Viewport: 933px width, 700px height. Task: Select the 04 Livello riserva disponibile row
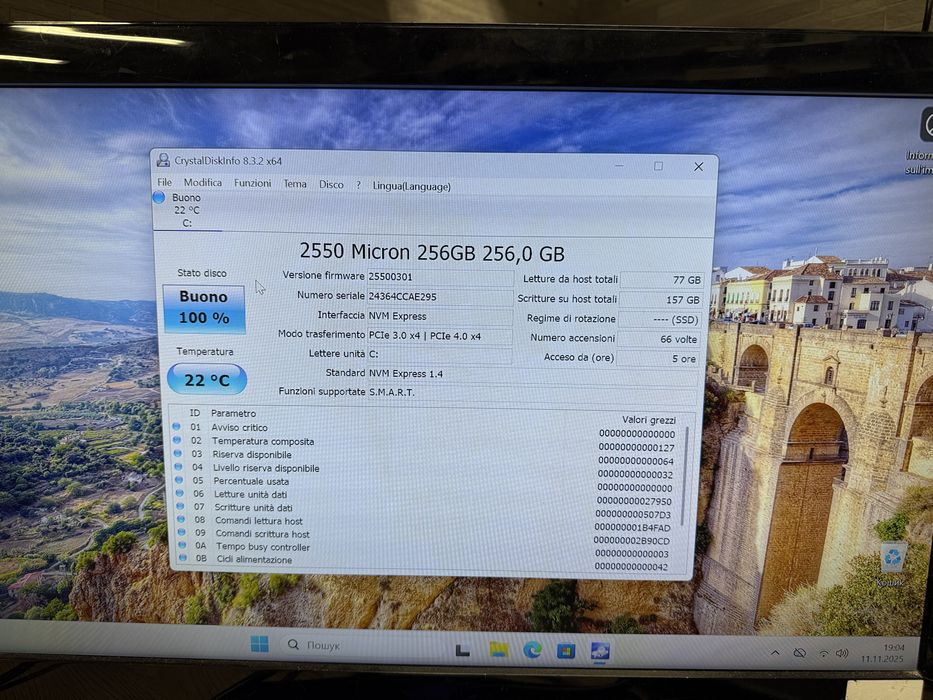(425, 470)
